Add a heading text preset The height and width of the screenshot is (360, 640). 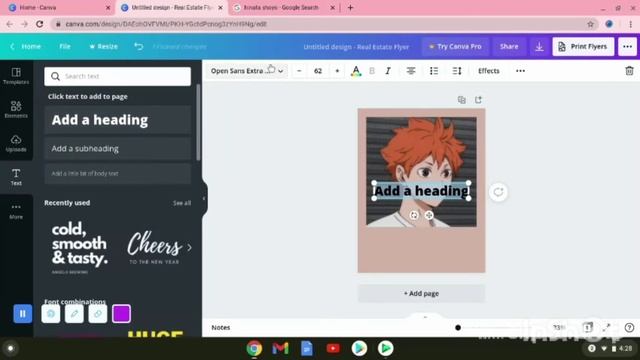click(118, 120)
